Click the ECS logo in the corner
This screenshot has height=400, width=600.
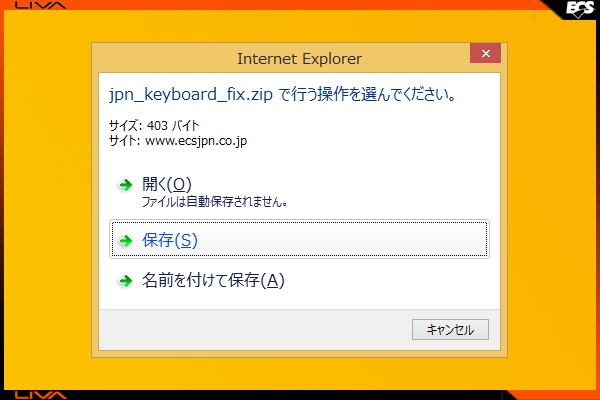tap(580, 8)
